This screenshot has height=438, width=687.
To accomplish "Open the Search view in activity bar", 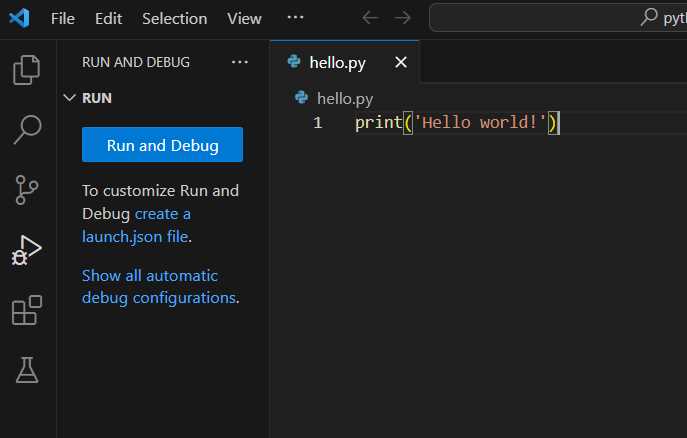I will pos(27,129).
